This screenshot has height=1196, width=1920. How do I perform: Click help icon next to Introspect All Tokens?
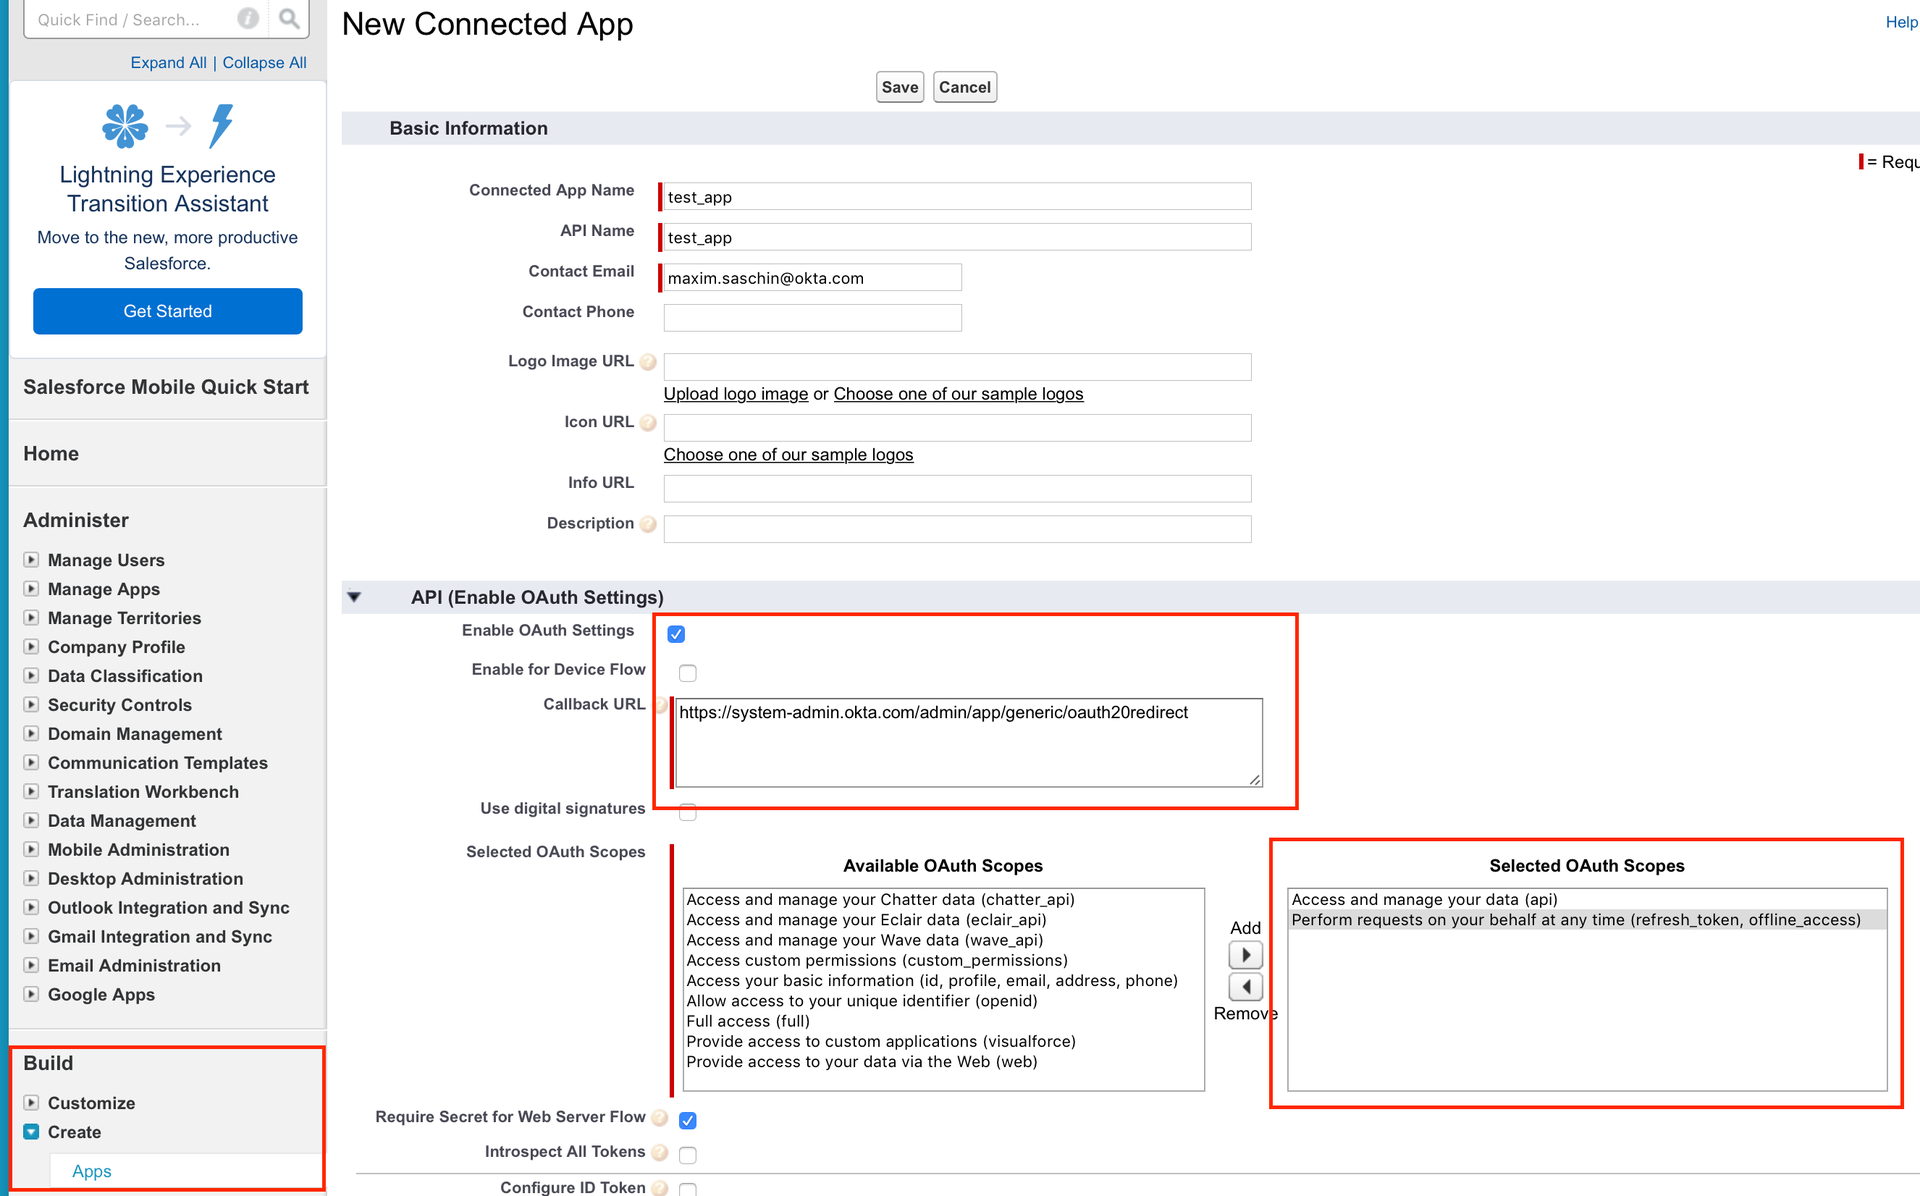point(659,1153)
